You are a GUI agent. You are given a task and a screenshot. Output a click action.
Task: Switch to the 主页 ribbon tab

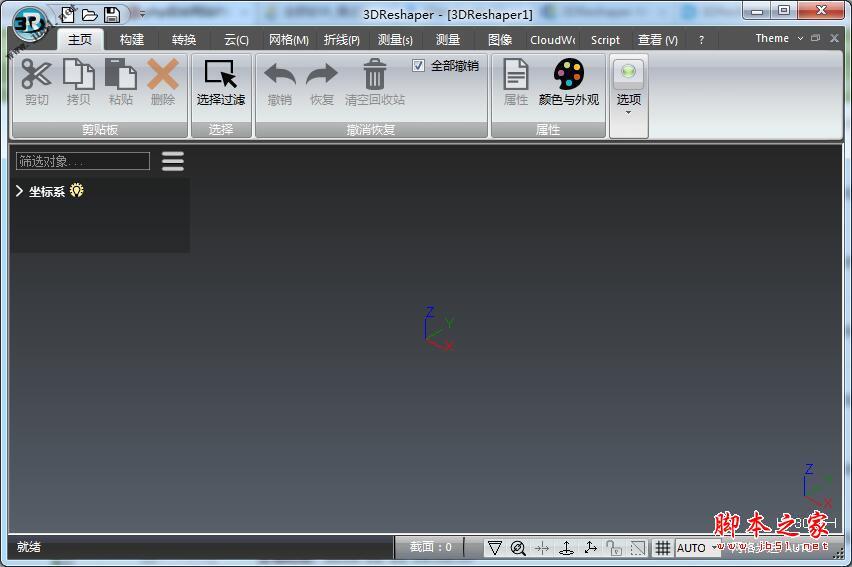click(x=80, y=40)
